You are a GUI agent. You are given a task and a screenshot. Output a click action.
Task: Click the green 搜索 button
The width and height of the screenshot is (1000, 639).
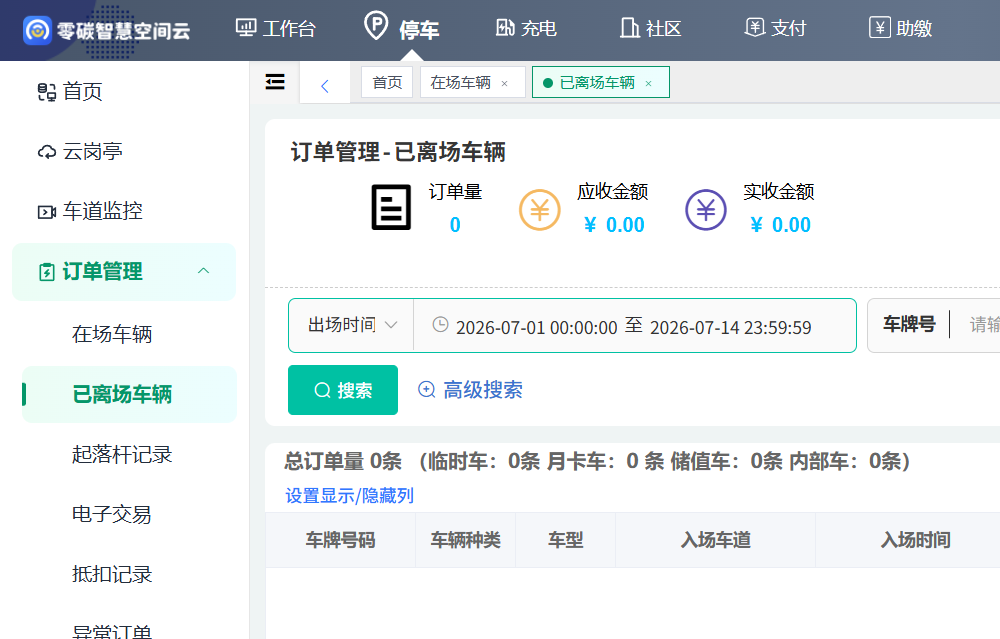point(342,390)
